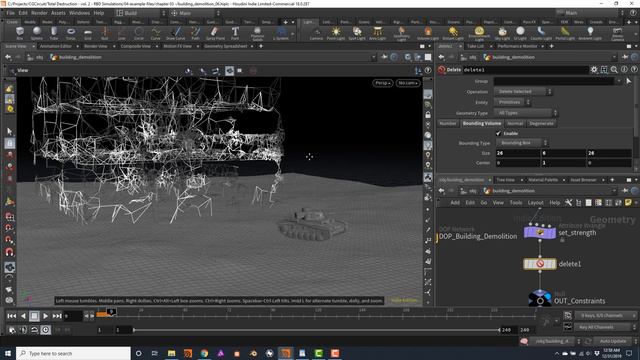
Task: Select the Box tool on the Create shelf
Action: pyautogui.click(x=20, y=33)
